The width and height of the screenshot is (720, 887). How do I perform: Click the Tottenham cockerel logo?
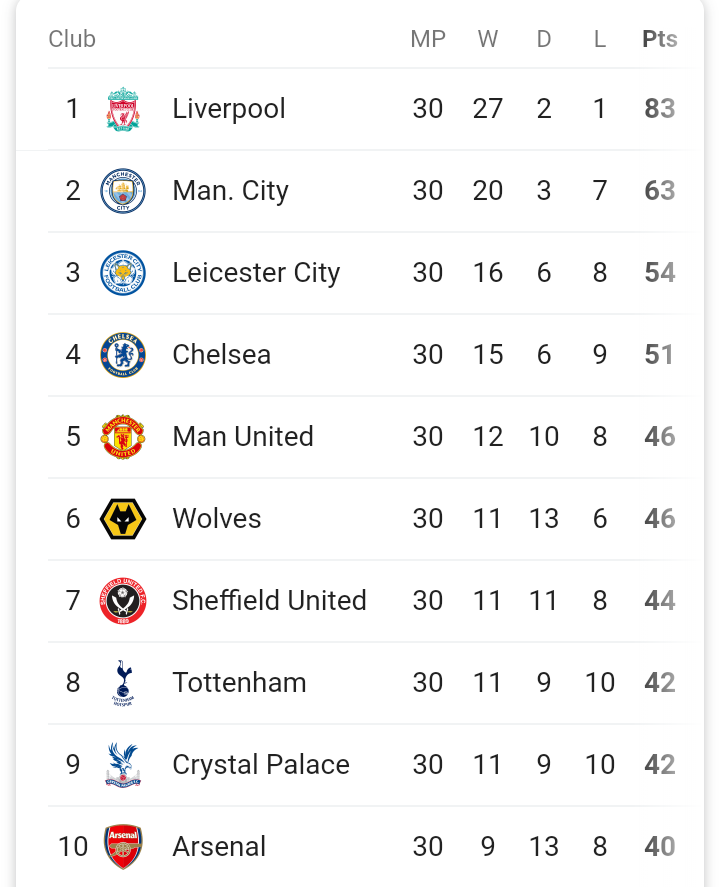point(123,683)
